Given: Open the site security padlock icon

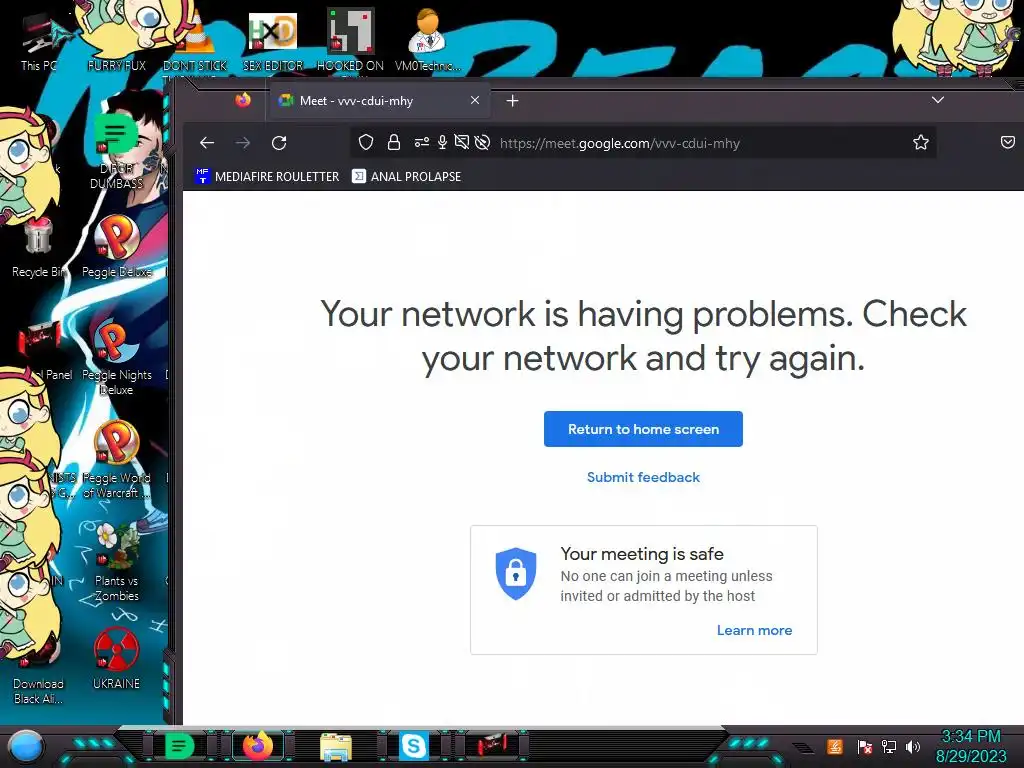Looking at the screenshot, I should (x=394, y=142).
